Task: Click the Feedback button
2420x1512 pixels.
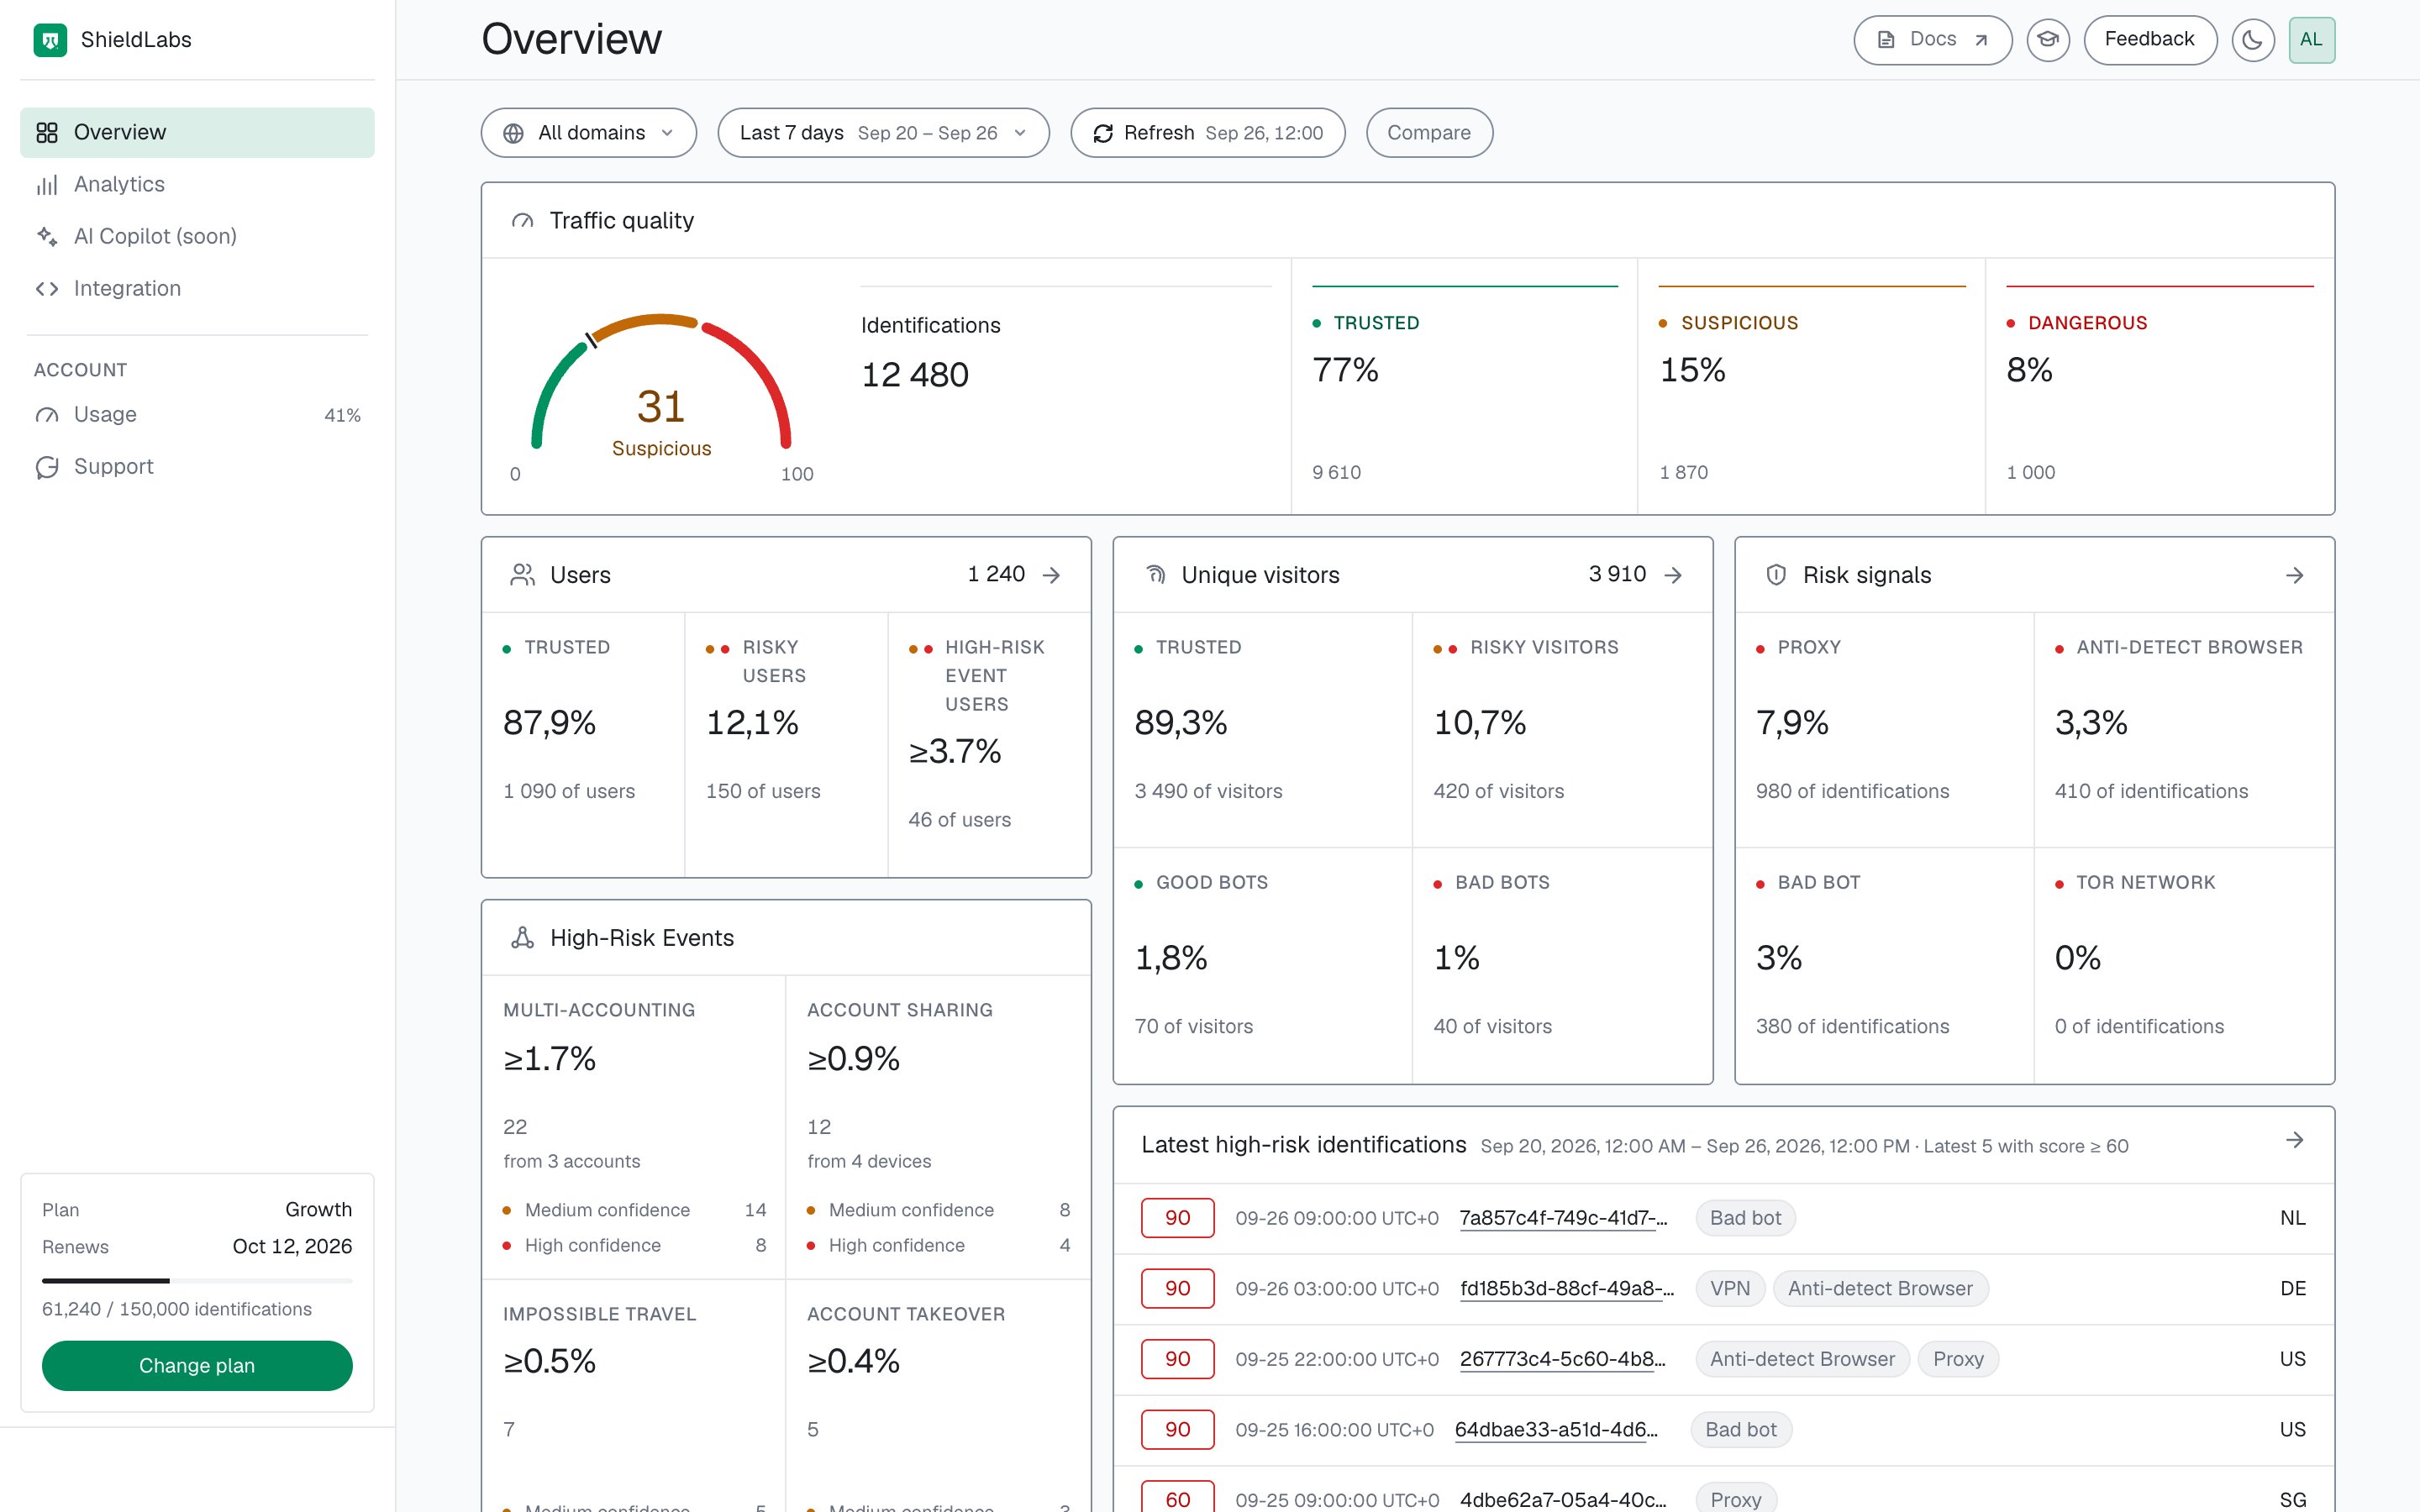Action: (2149, 40)
